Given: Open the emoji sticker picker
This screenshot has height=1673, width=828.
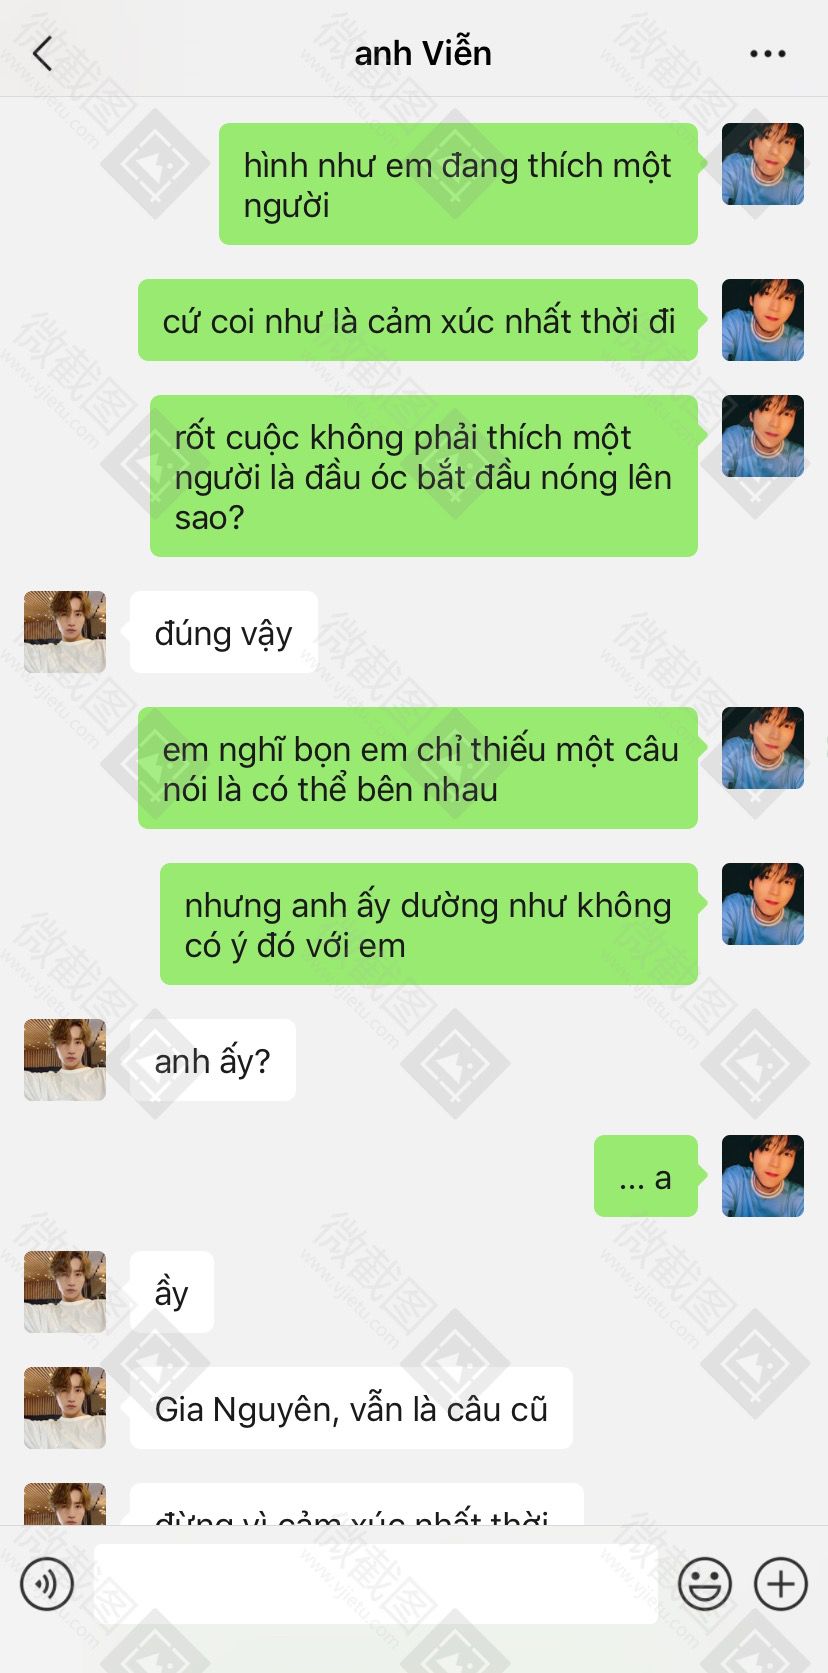Looking at the screenshot, I should (x=705, y=1584).
